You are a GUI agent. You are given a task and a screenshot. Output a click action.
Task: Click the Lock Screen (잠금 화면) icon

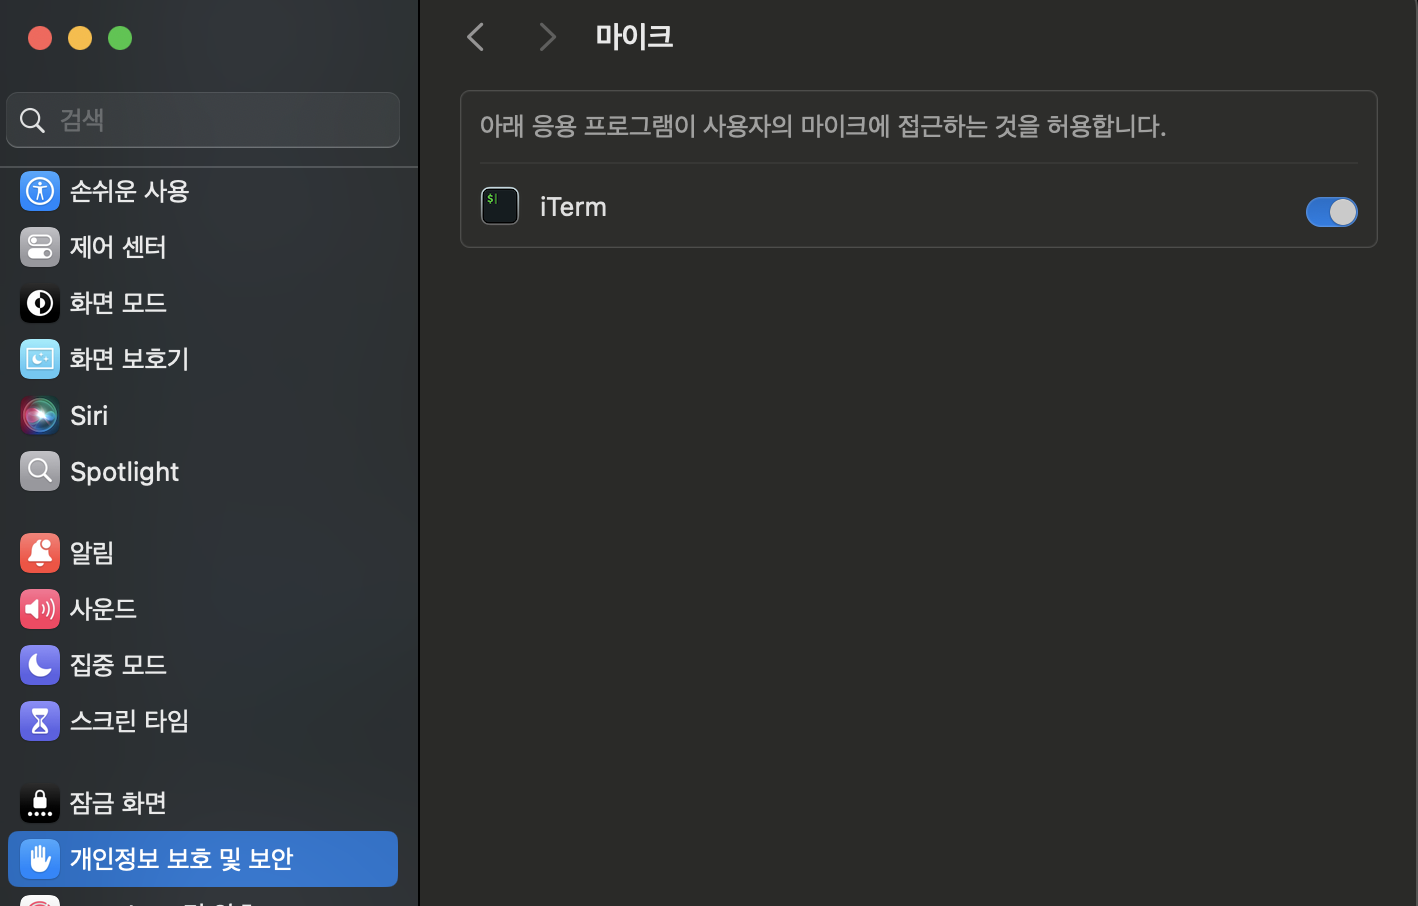(40, 803)
